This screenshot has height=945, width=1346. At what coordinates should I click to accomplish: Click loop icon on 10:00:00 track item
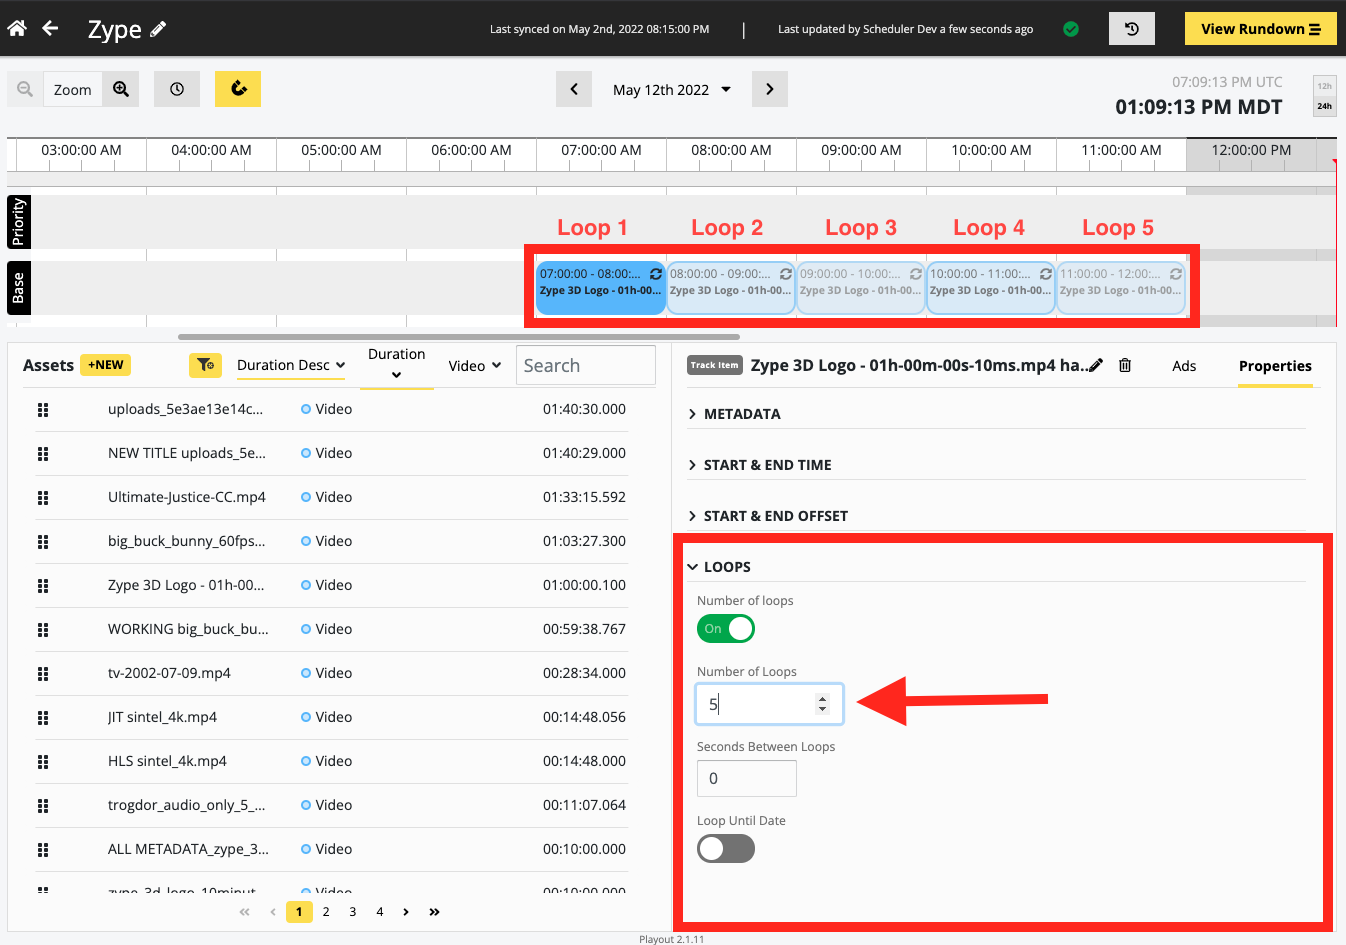coord(1046,274)
